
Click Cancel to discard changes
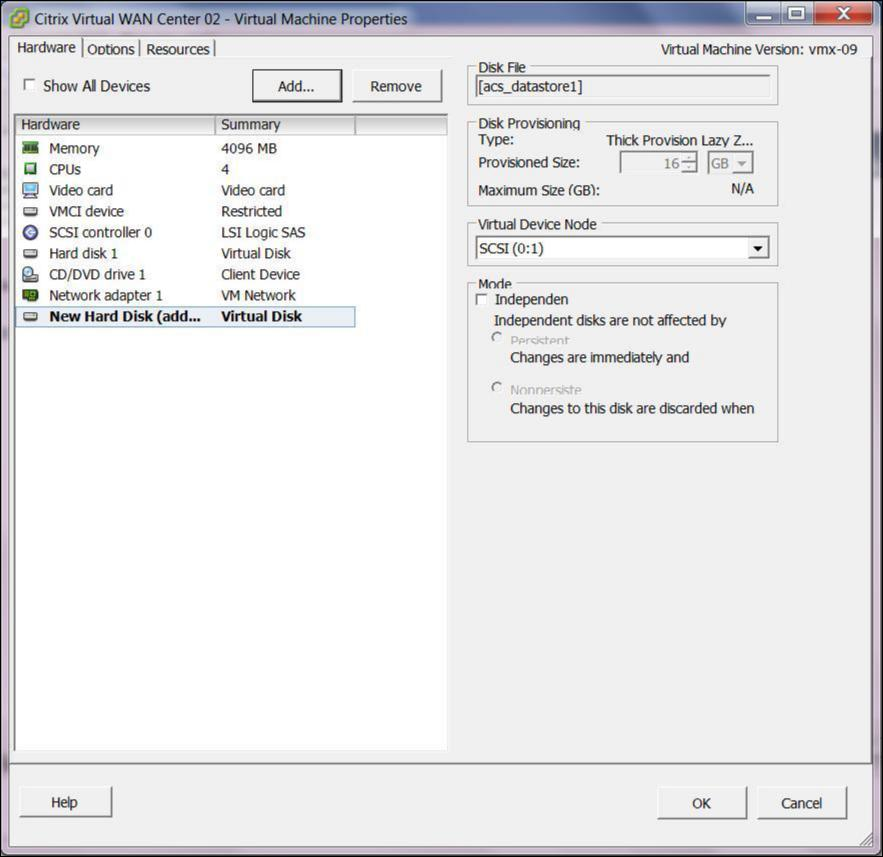point(801,803)
